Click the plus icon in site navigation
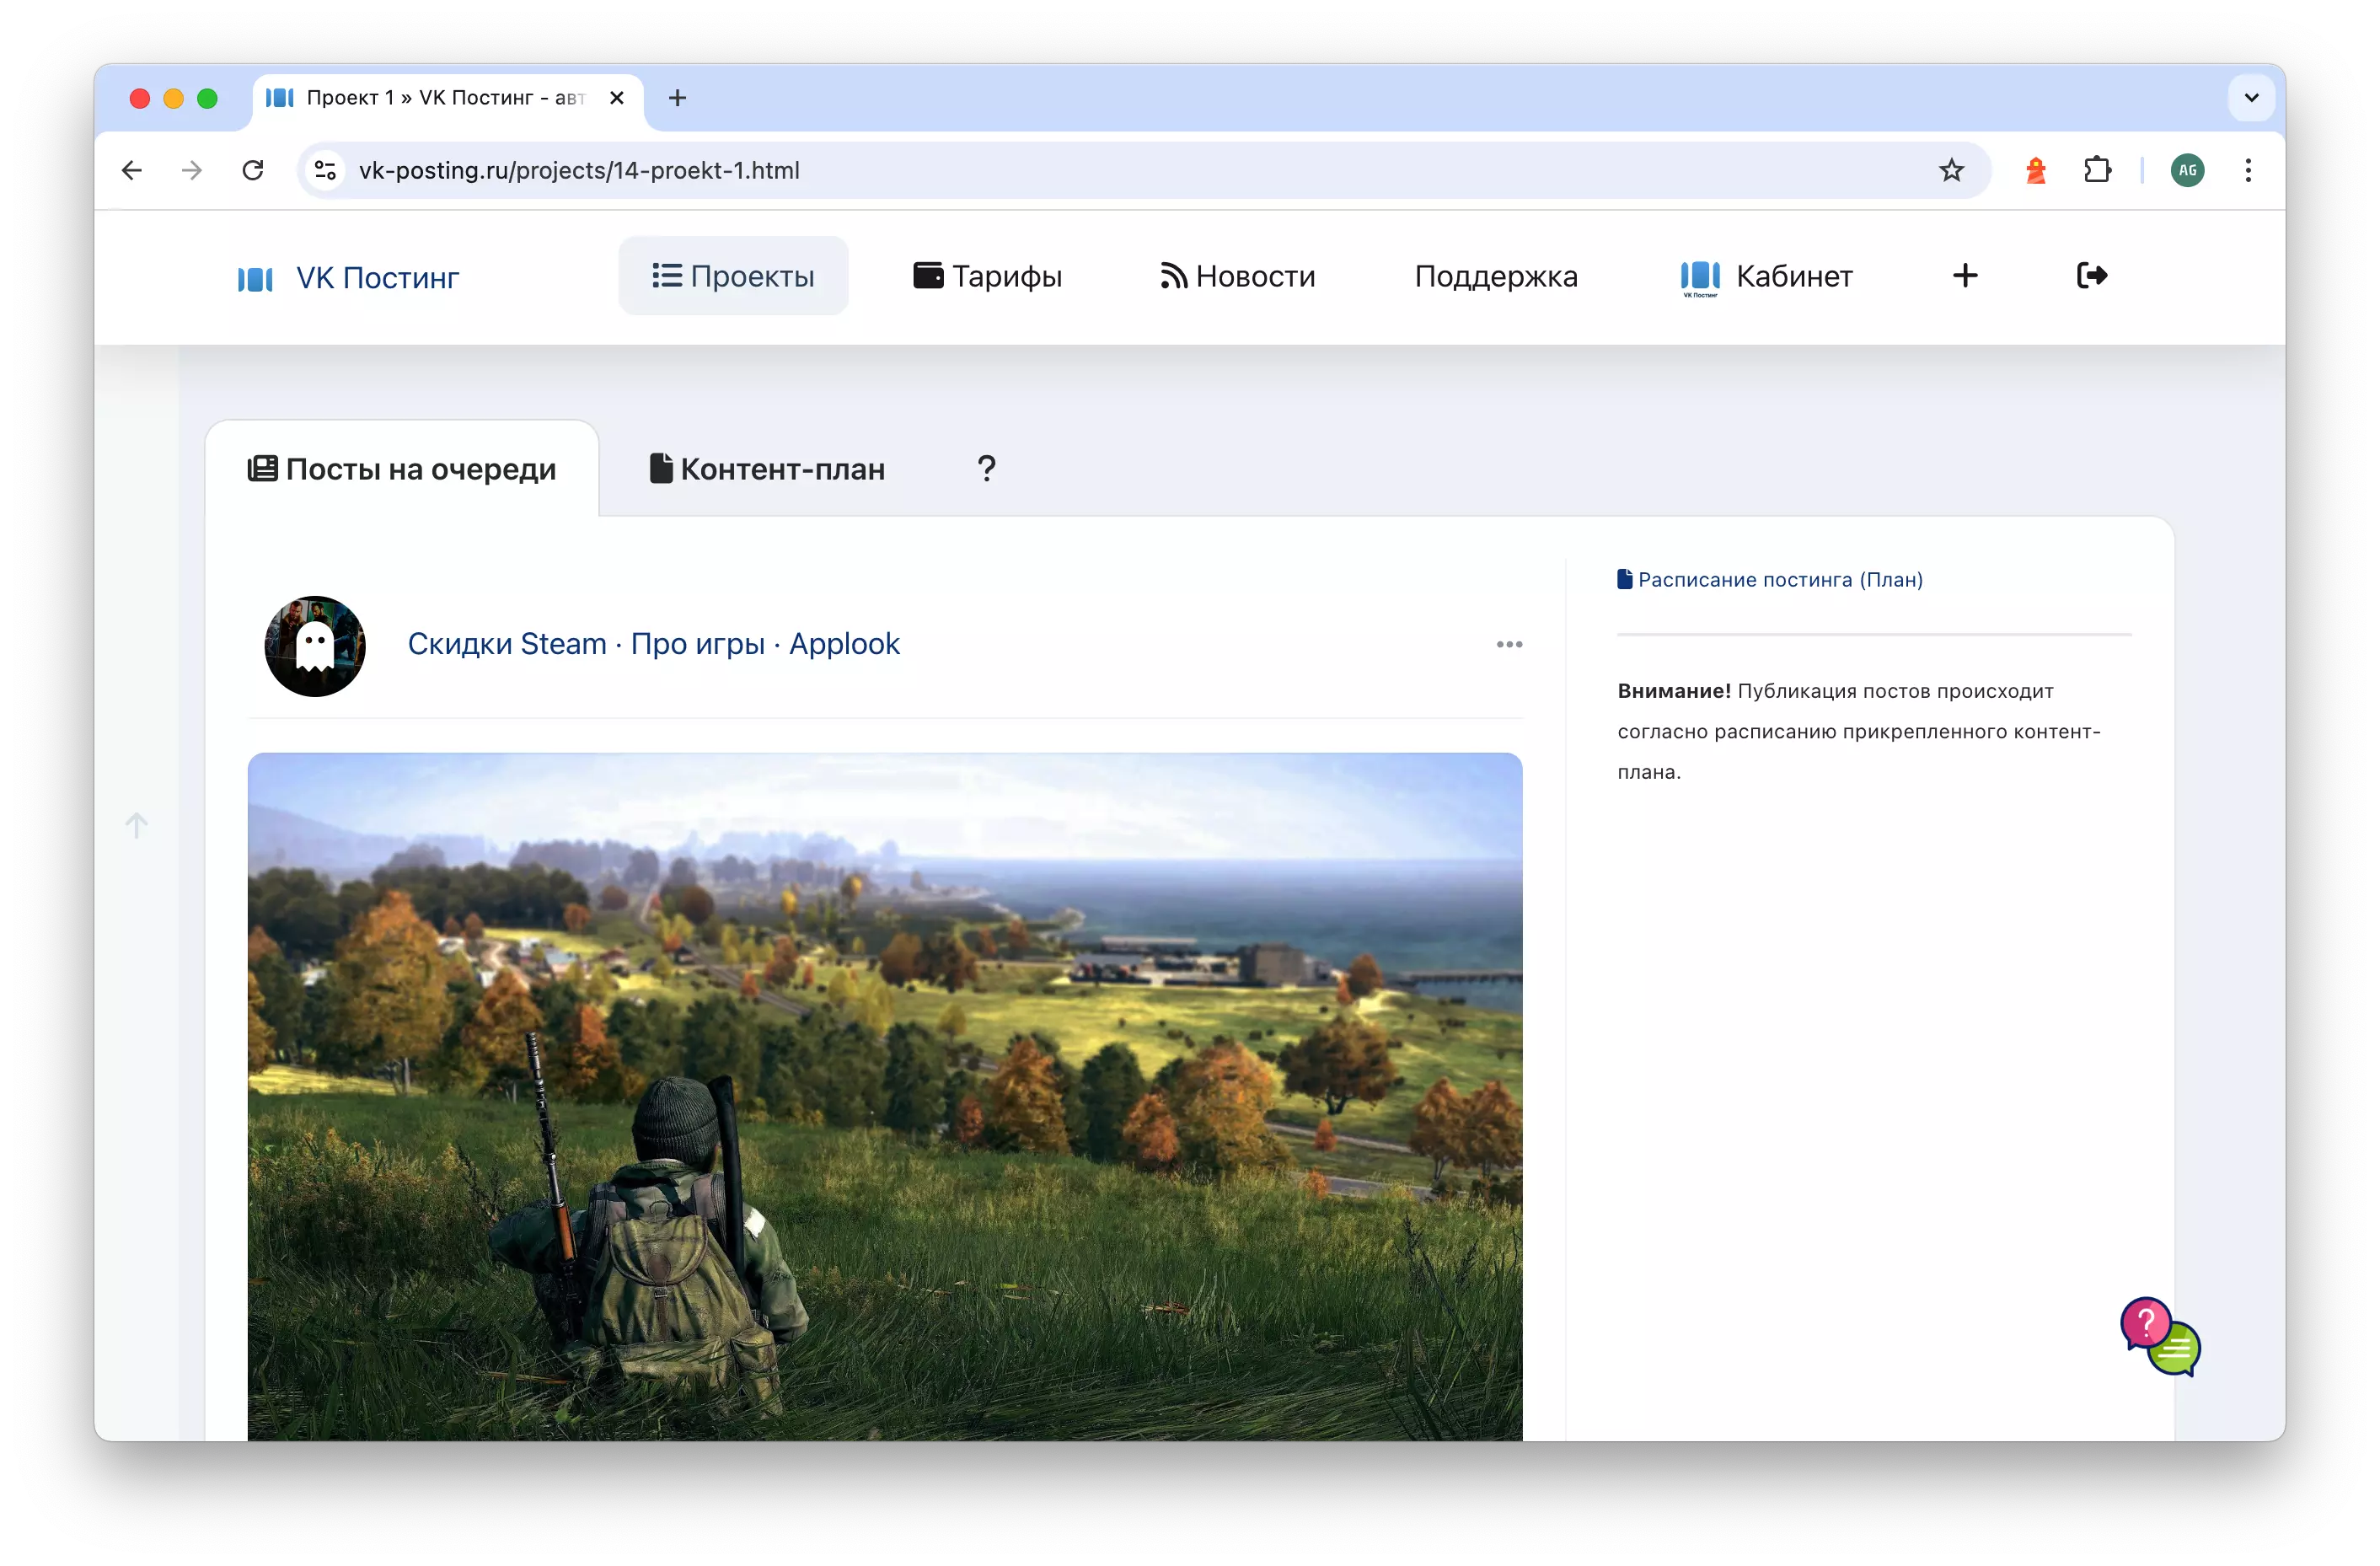The width and height of the screenshot is (2380, 1566). click(x=1965, y=276)
